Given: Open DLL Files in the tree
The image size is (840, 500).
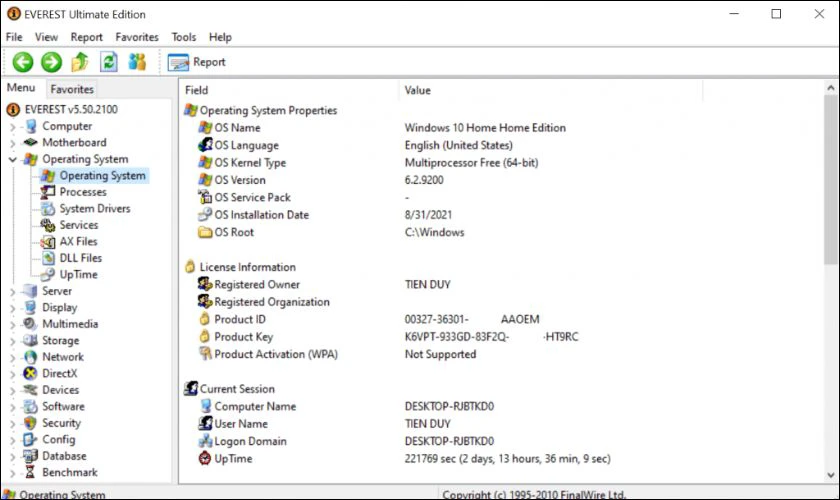Looking at the screenshot, I should point(80,258).
